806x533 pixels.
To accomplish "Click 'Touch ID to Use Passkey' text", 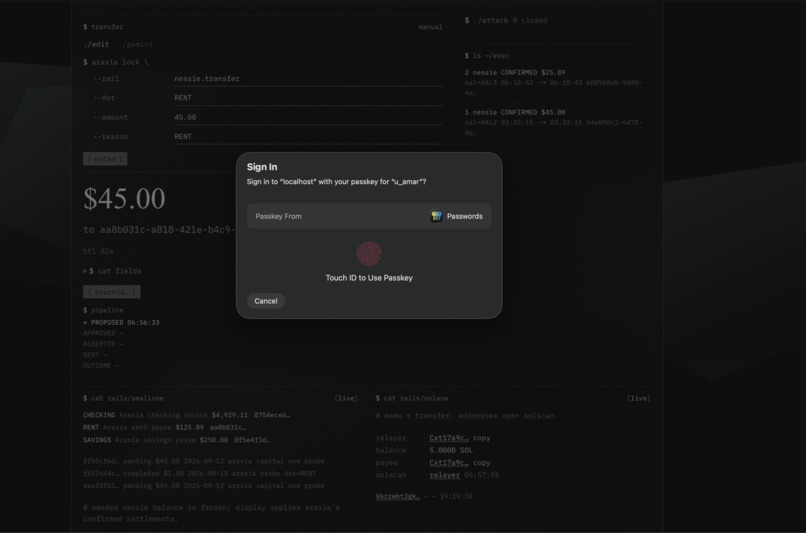I will click(x=369, y=278).
